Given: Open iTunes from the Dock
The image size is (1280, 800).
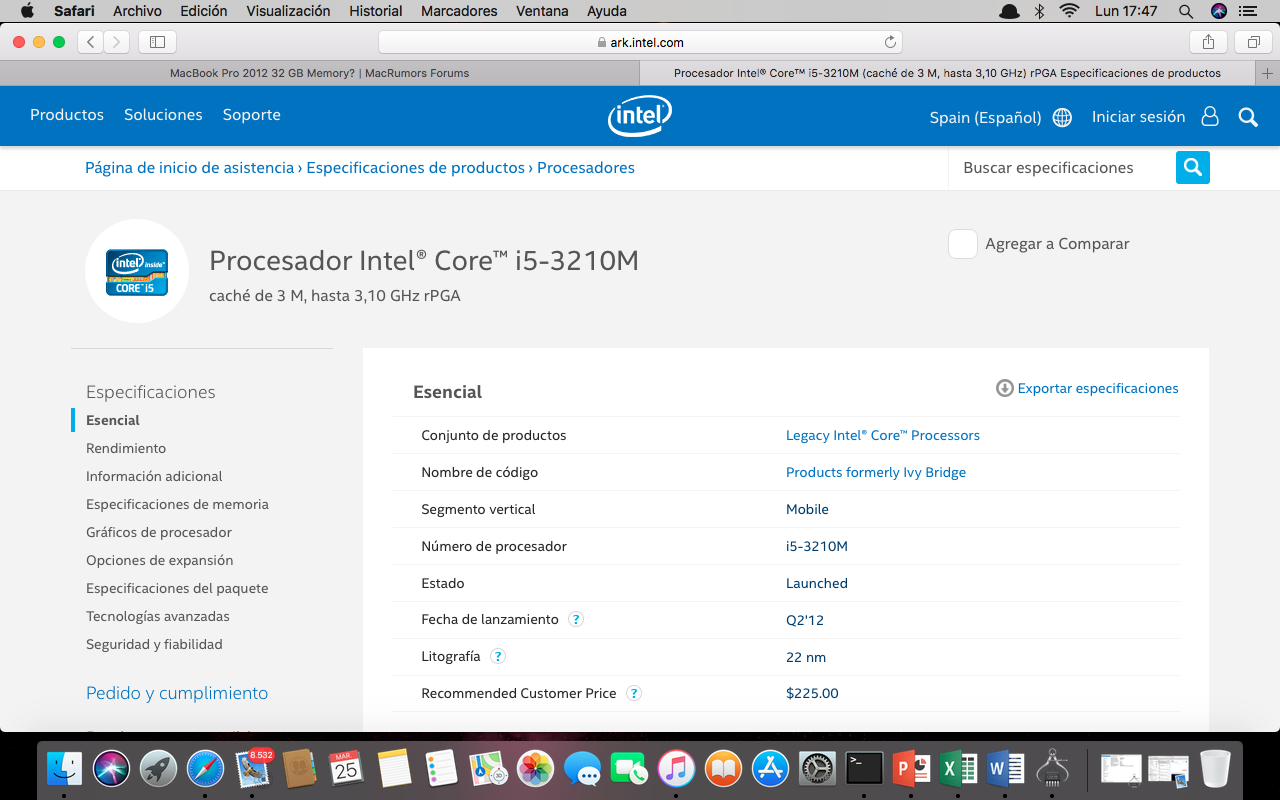Looking at the screenshot, I should (676, 768).
